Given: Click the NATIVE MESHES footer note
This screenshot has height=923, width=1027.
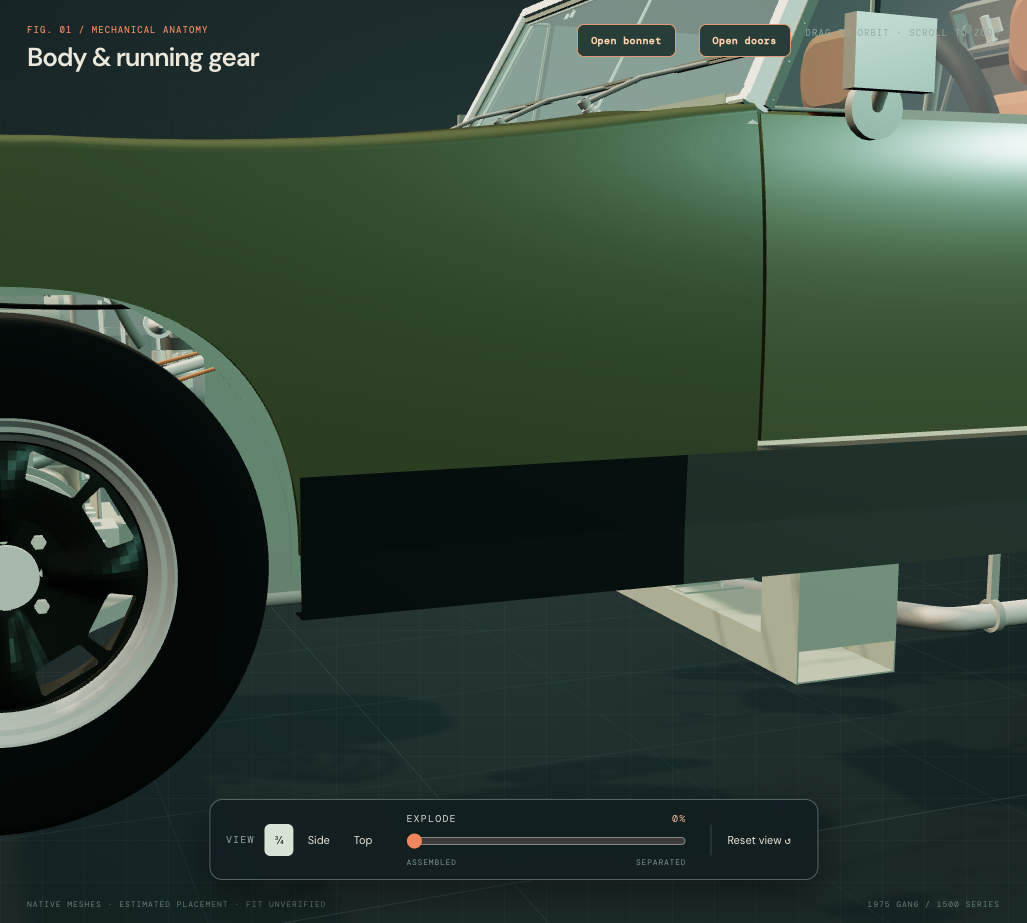Looking at the screenshot, I should [176, 904].
